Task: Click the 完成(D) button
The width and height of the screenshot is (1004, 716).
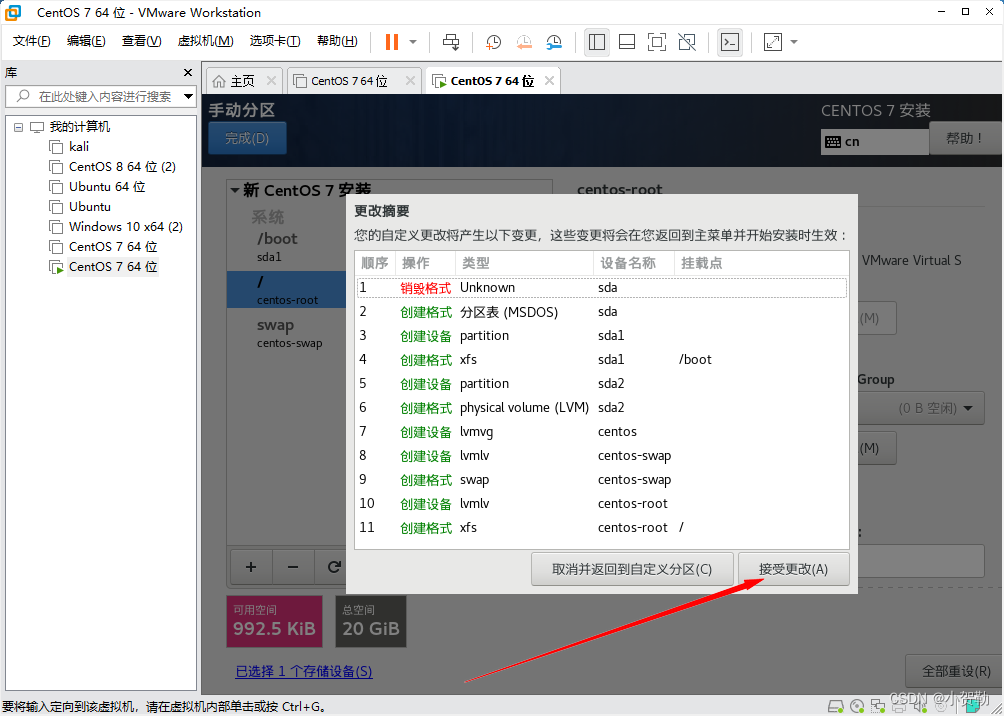Action: pos(247,138)
